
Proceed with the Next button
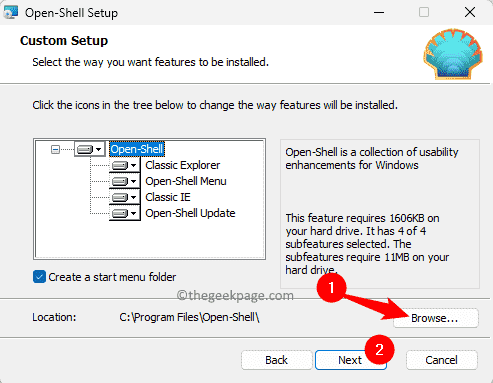(351, 360)
